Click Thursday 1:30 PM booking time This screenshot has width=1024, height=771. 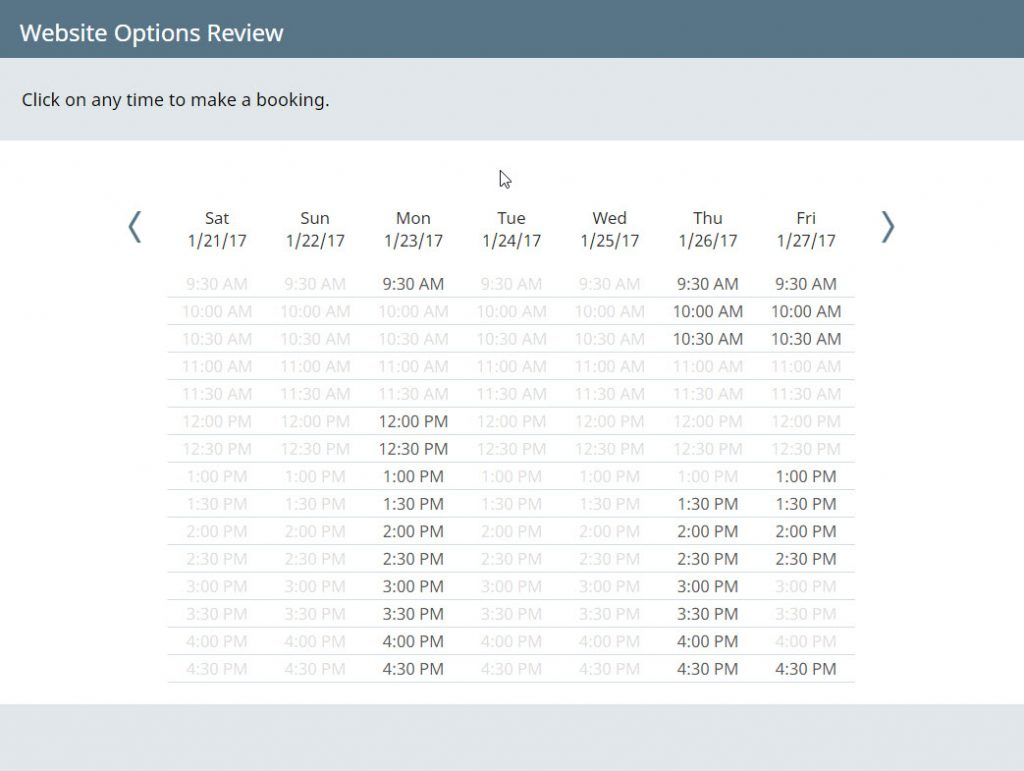pos(708,504)
